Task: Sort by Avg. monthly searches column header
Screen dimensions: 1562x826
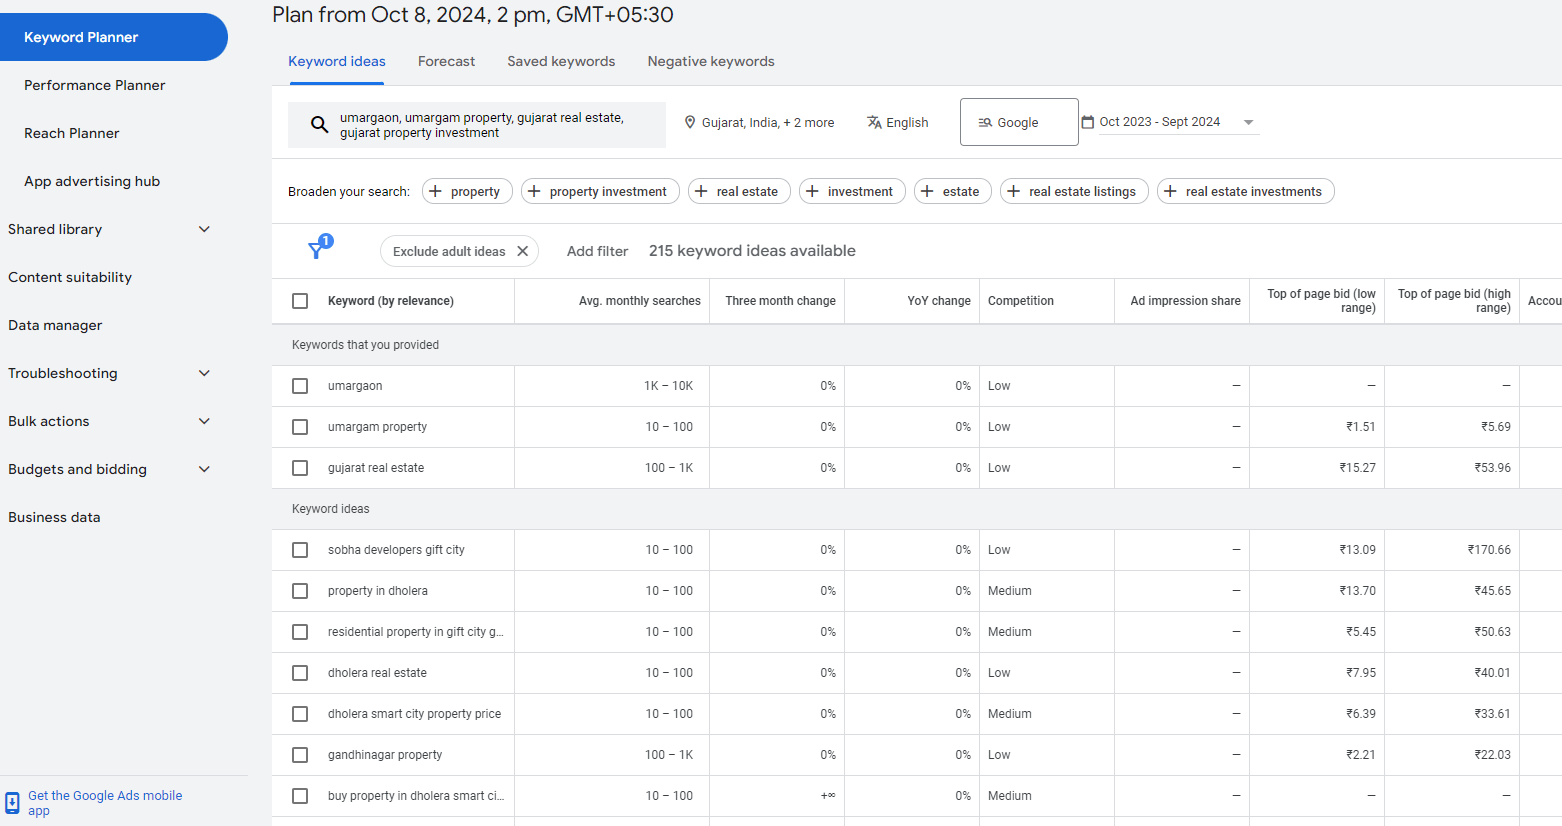Action: (639, 301)
